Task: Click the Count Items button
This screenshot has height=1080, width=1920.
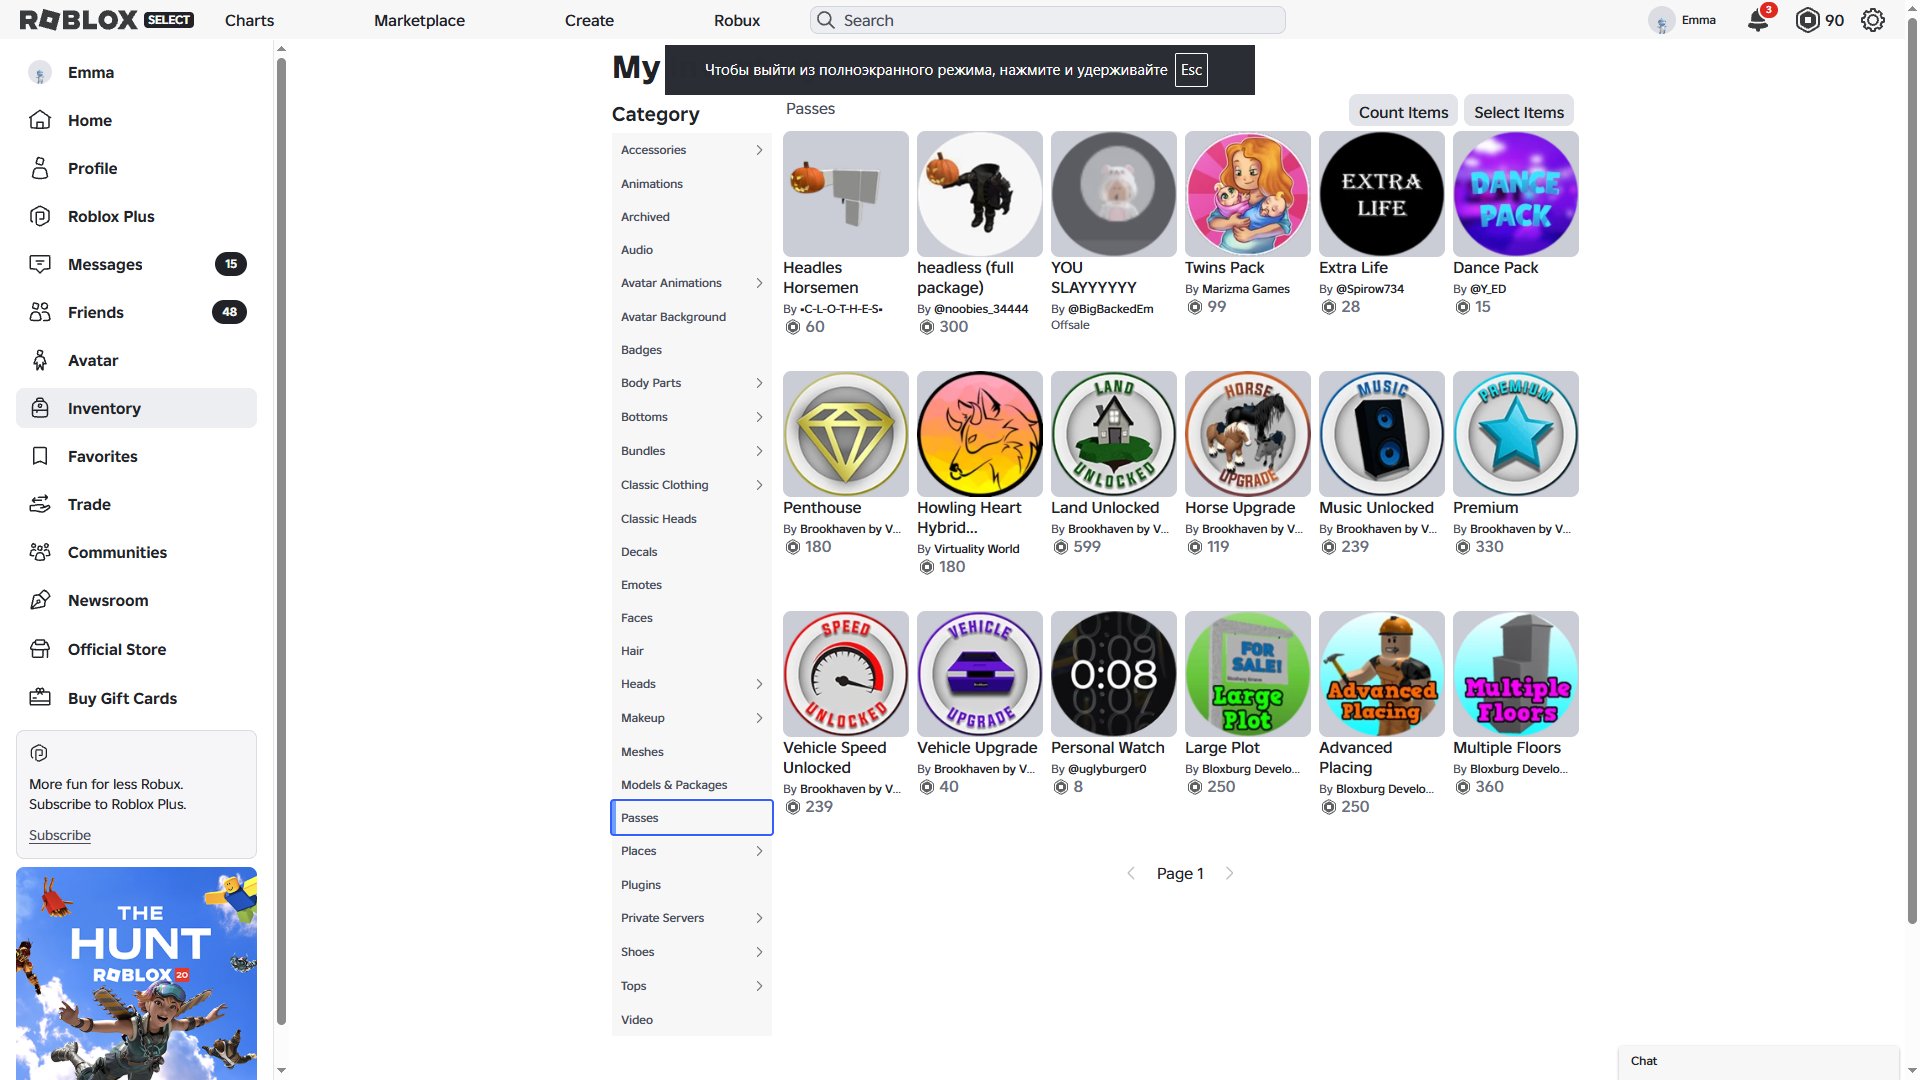Action: [x=1403, y=112]
